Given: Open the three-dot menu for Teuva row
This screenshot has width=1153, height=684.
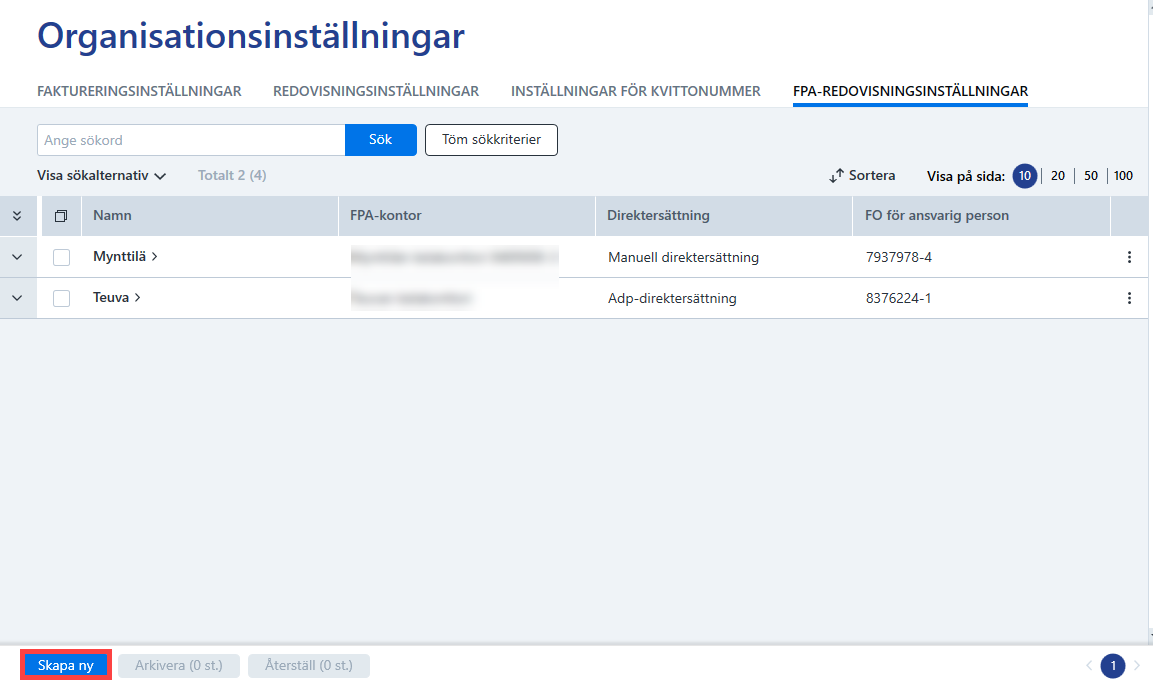Looking at the screenshot, I should [1129, 298].
